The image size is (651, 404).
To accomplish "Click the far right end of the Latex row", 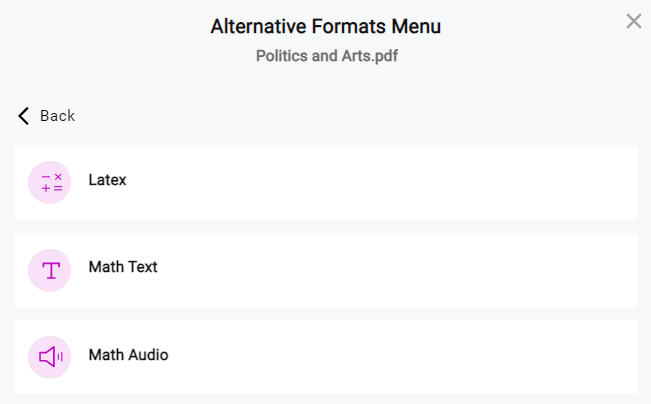I will (623, 182).
